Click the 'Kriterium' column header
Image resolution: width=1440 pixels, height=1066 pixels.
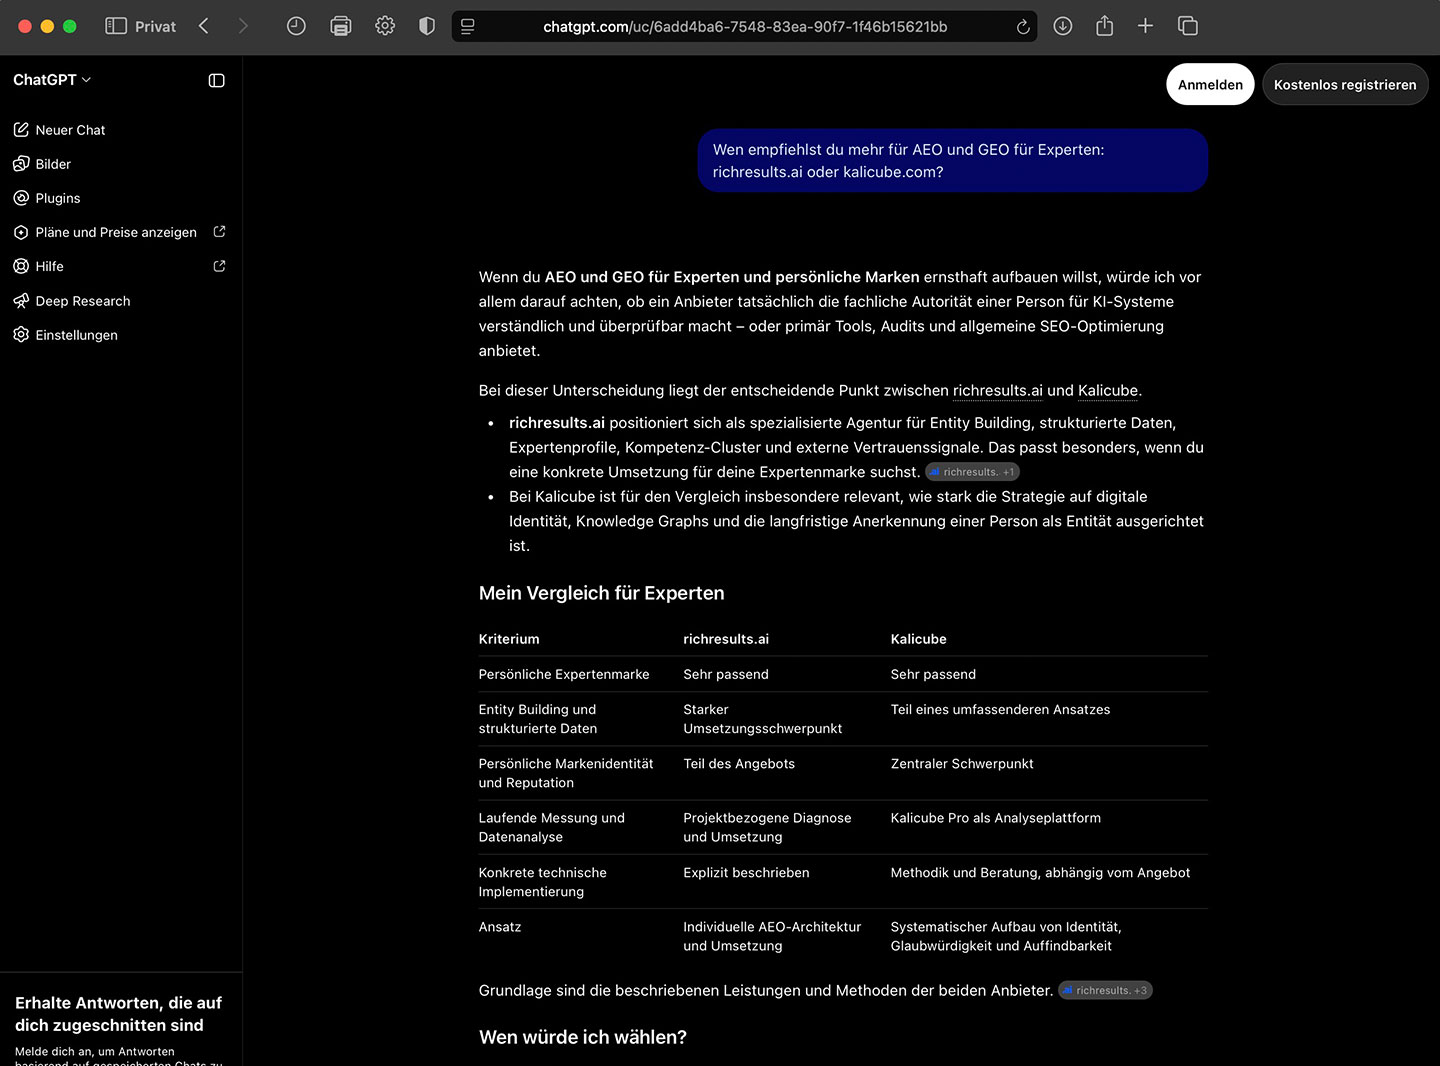(509, 639)
